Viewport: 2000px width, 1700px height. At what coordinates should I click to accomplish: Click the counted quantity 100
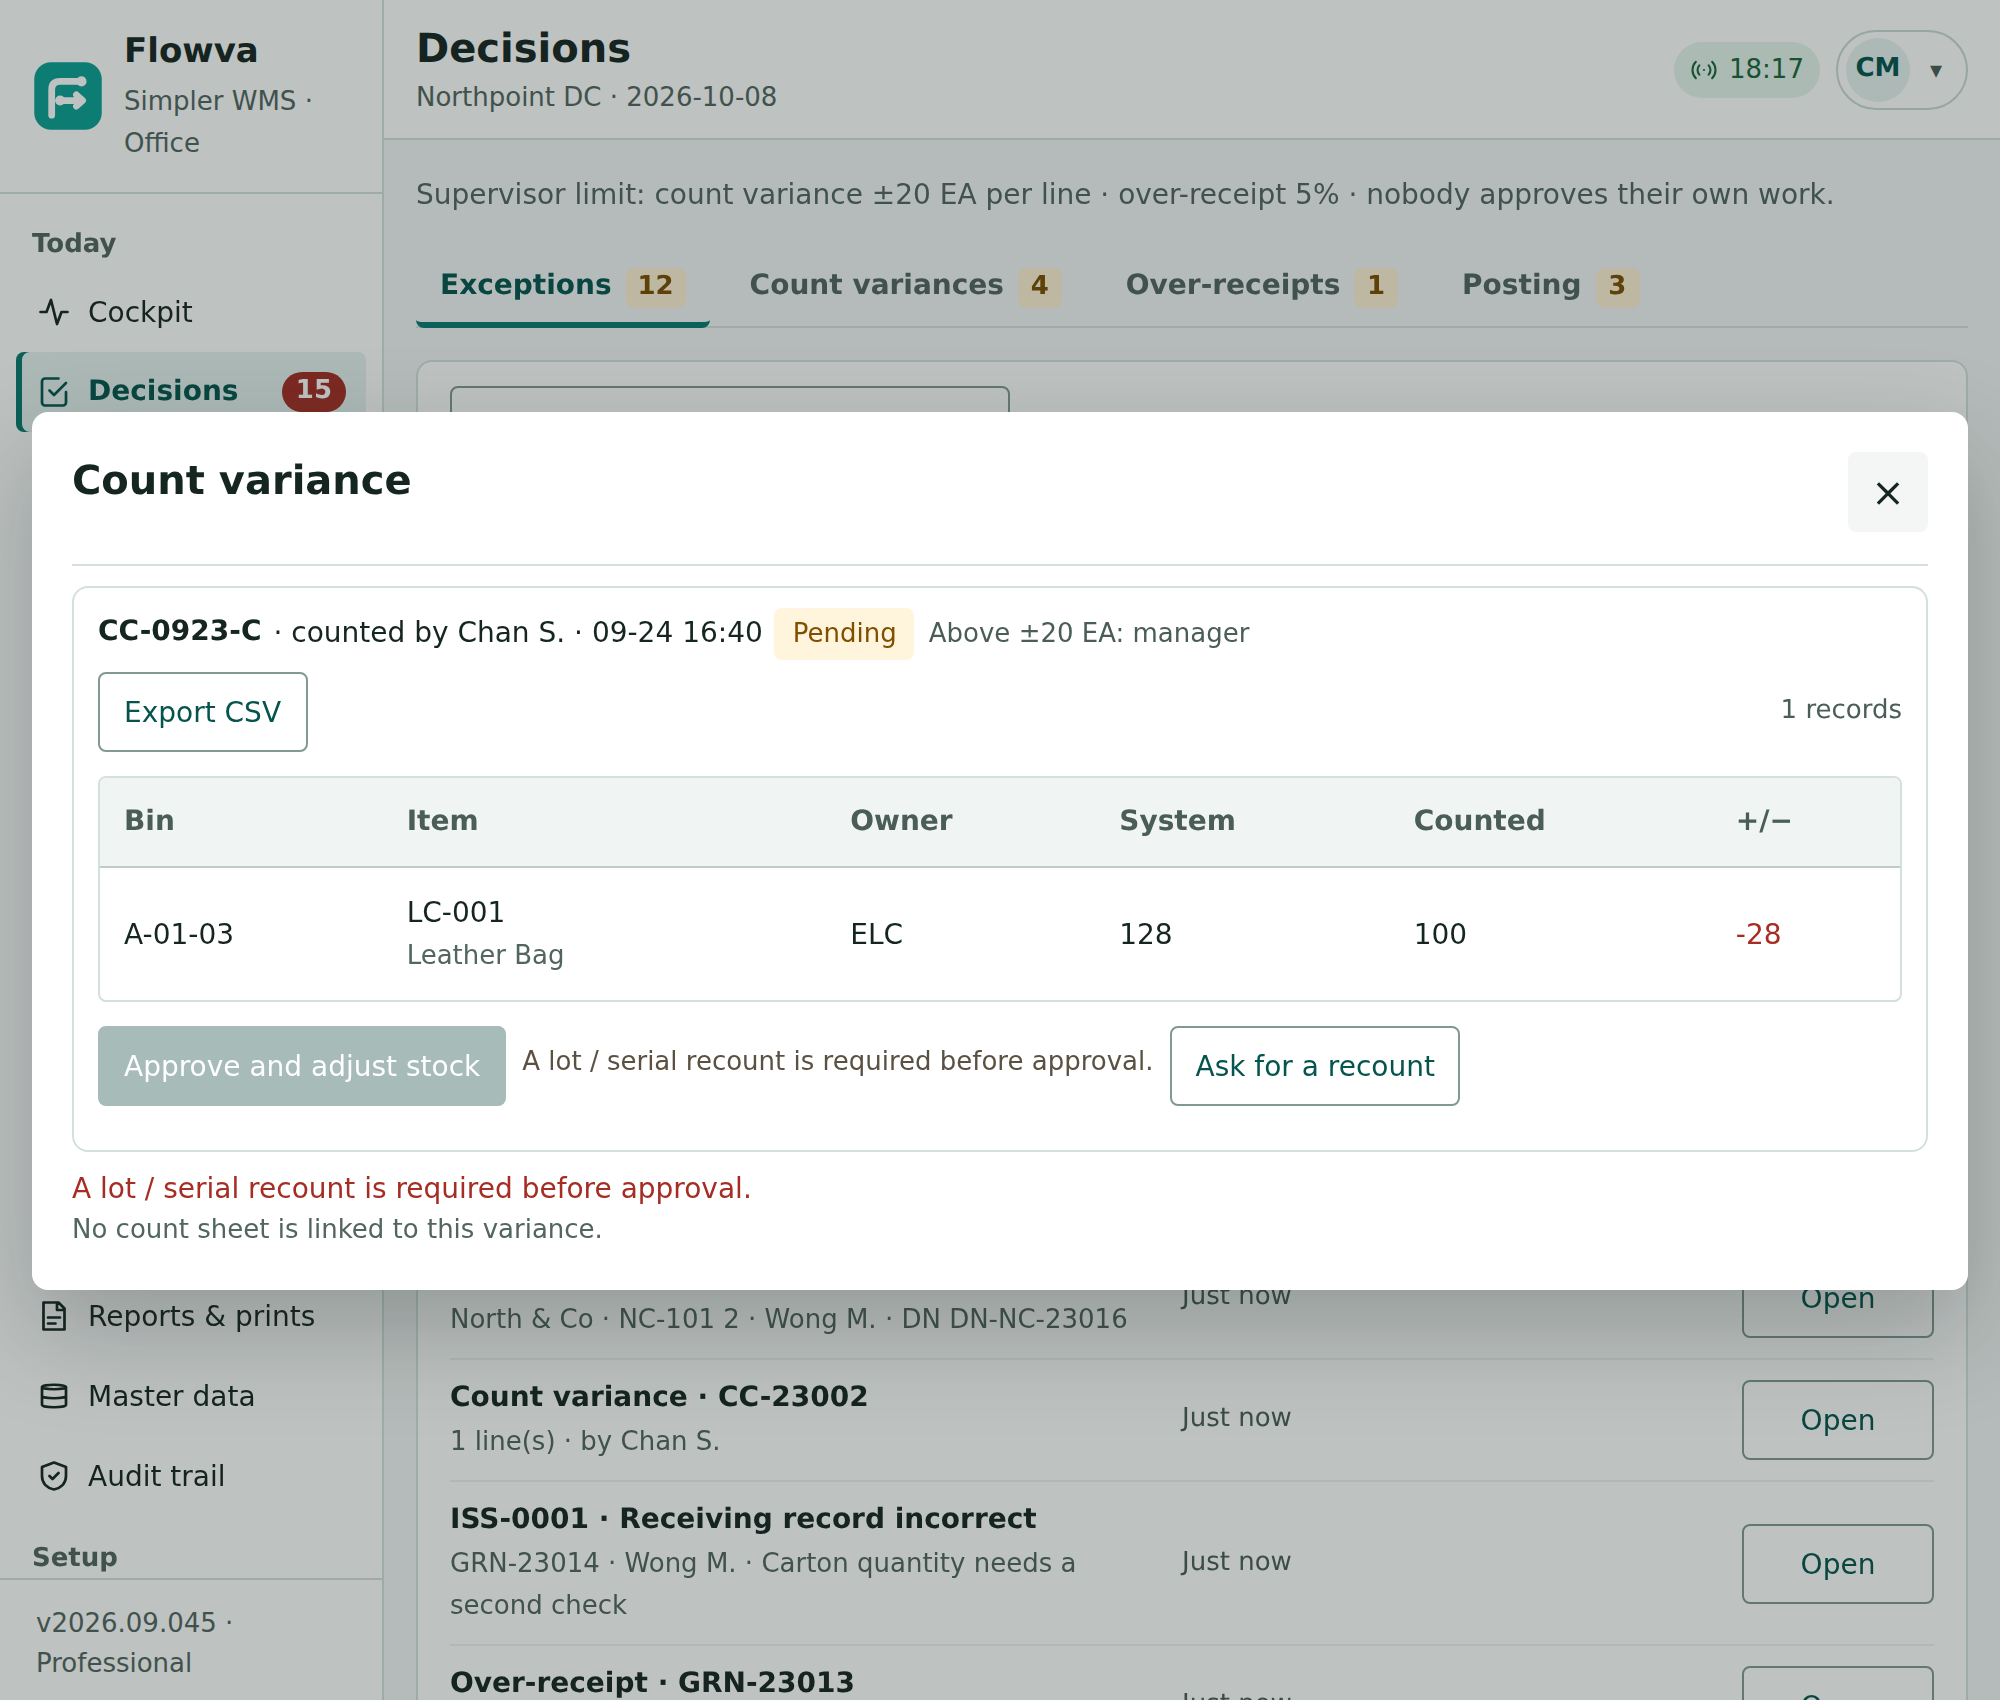(1440, 934)
